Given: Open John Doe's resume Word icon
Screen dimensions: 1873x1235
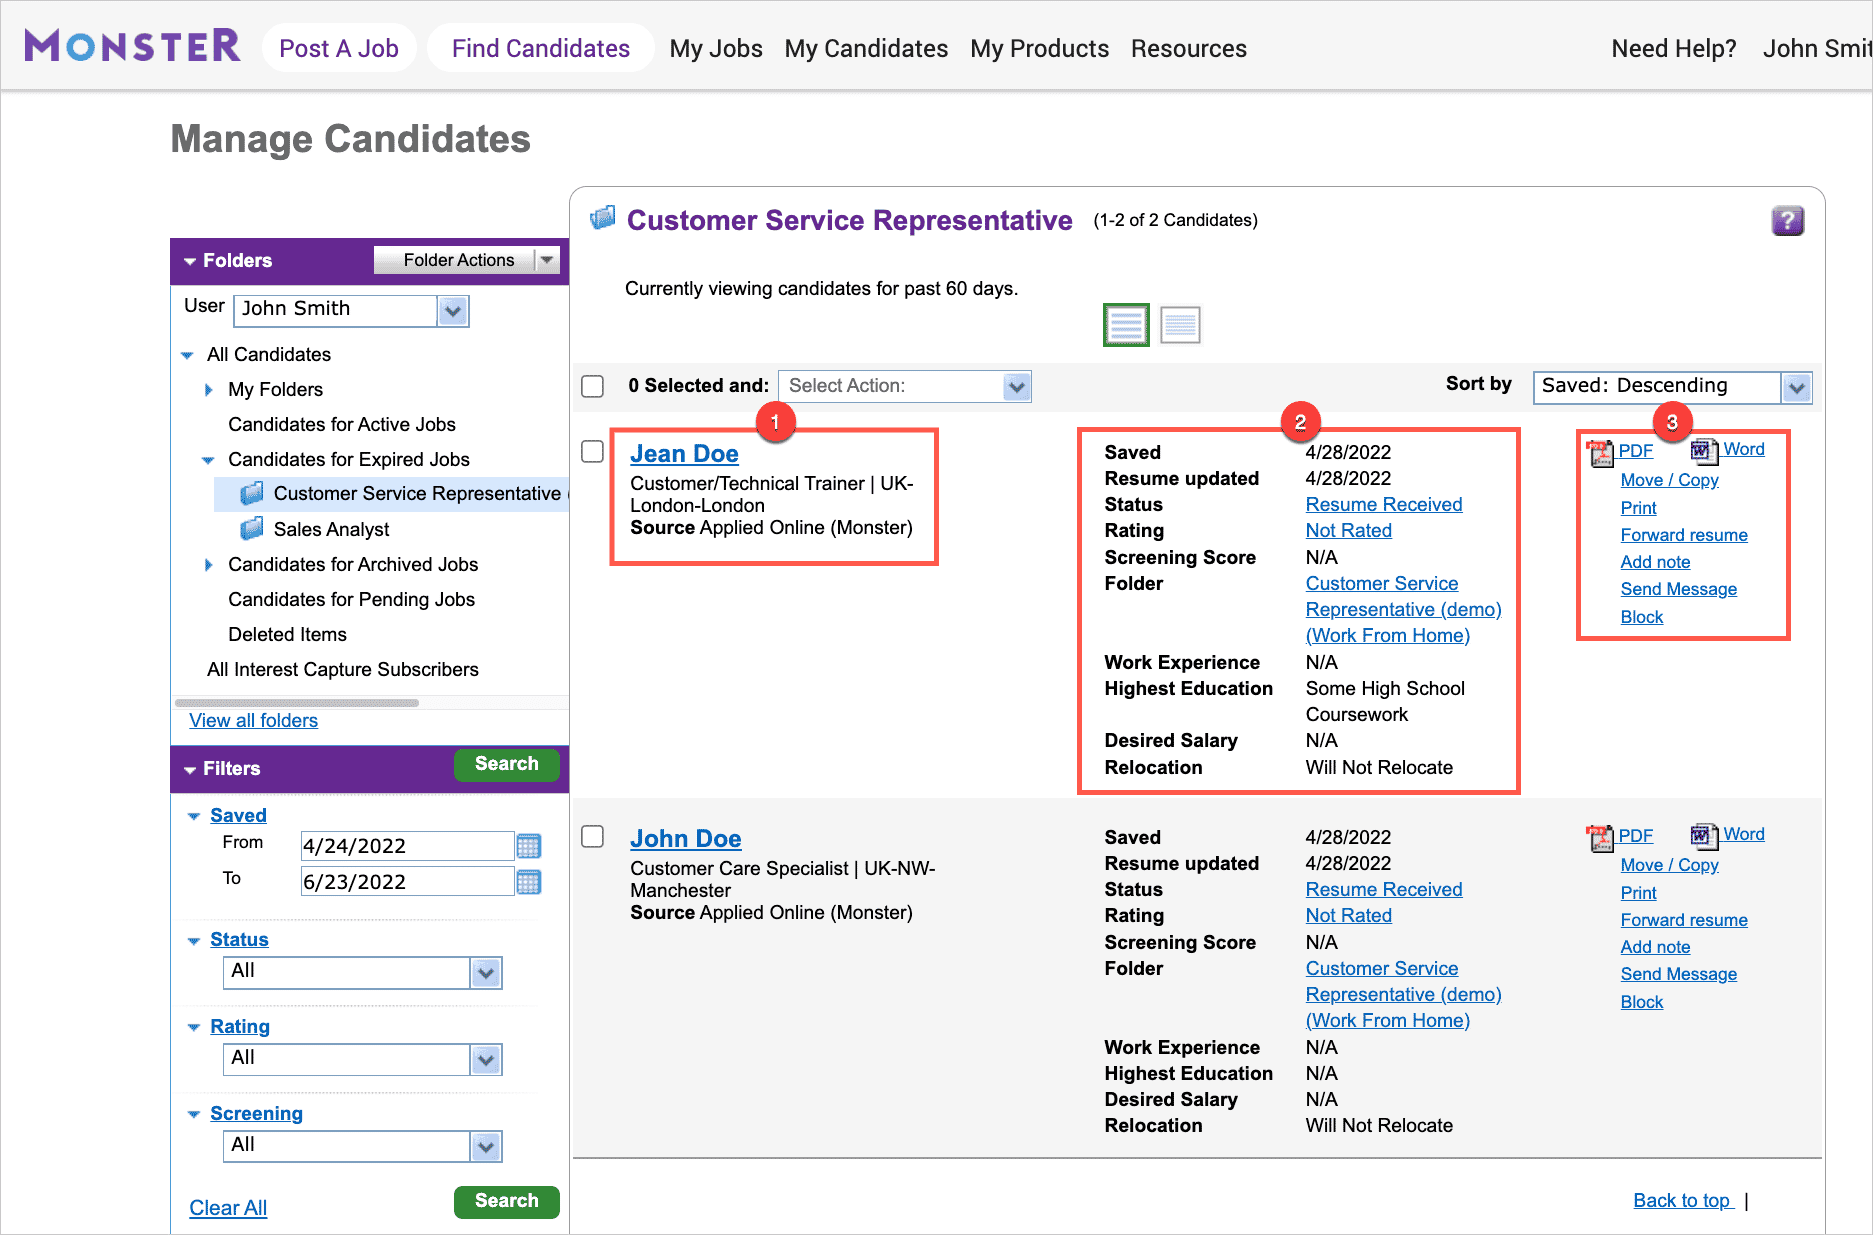Looking at the screenshot, I should (1703, 836).
